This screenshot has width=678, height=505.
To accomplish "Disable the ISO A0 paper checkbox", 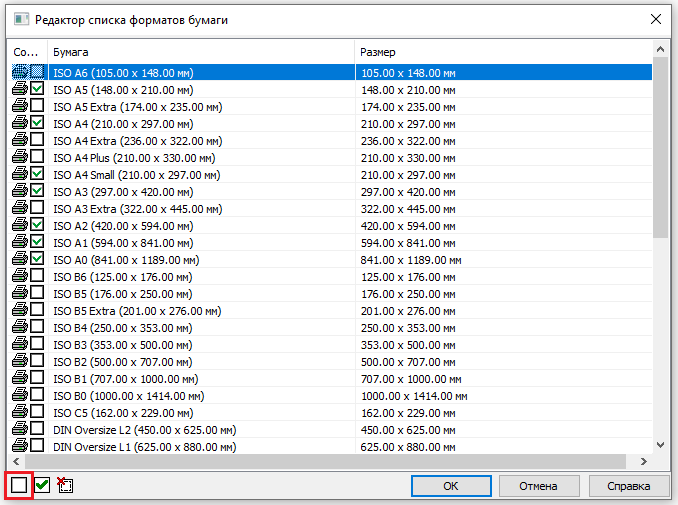I will [x=37, y=259].
